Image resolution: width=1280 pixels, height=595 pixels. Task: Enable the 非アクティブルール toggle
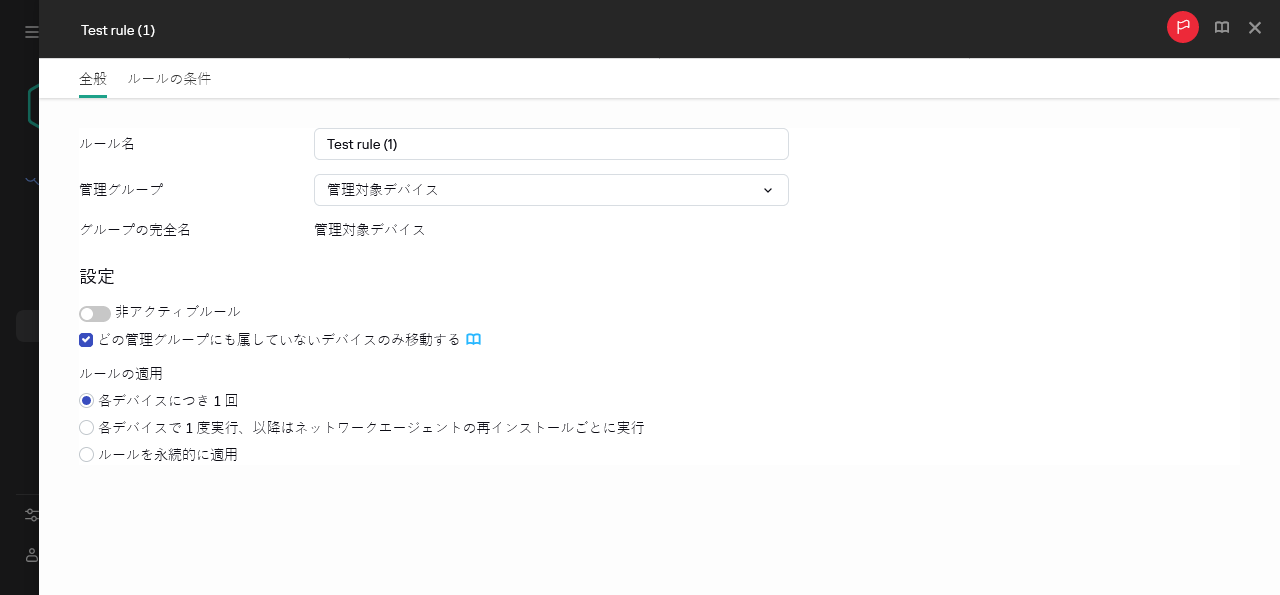pos(94,313)
